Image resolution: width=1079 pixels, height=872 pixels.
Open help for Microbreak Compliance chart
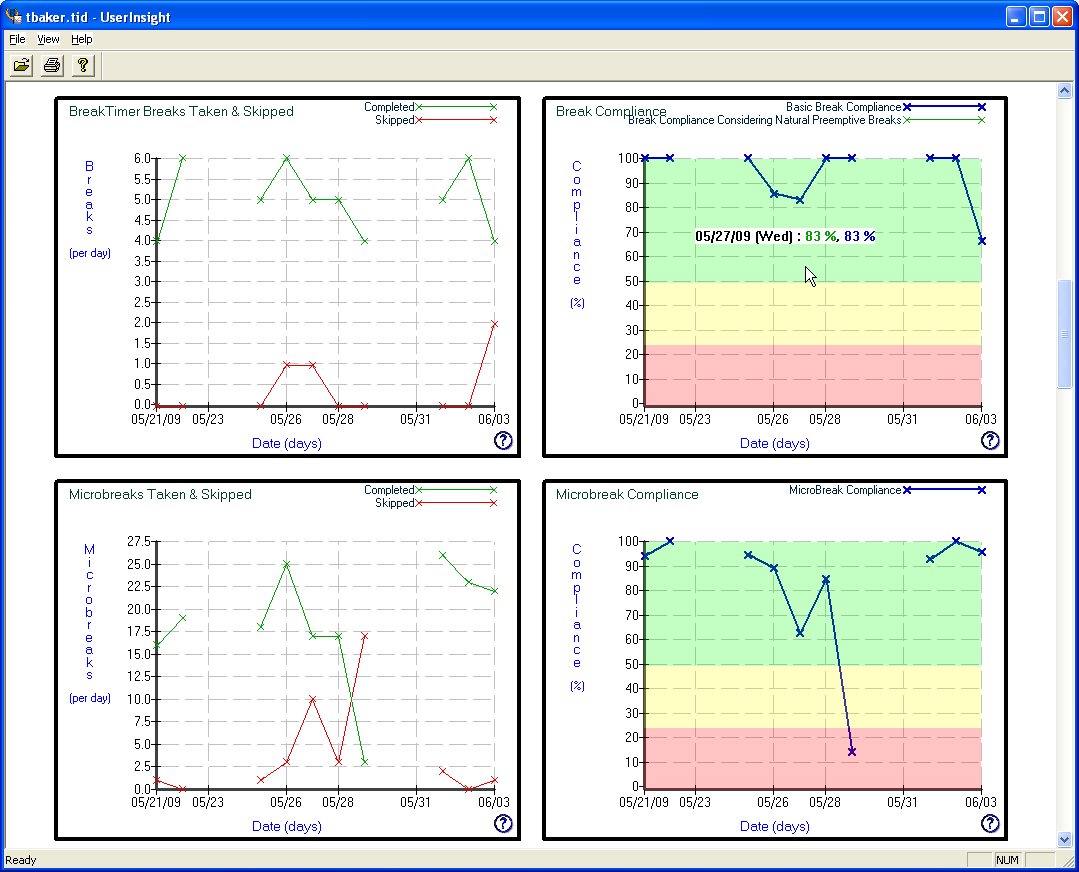coord(990,823)
